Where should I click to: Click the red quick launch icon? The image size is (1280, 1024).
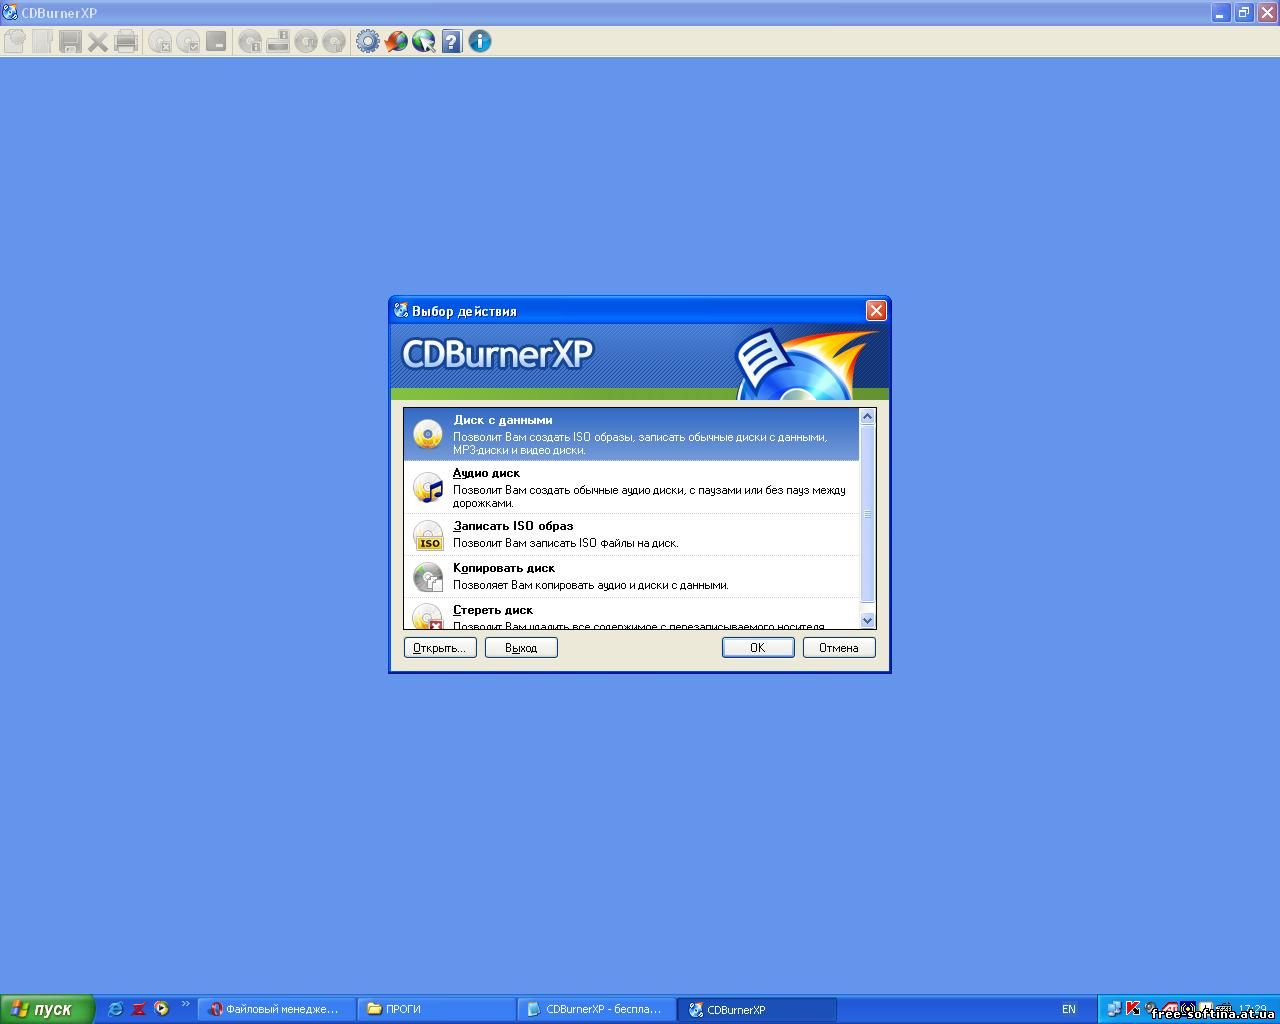(x=139, y=1009)
